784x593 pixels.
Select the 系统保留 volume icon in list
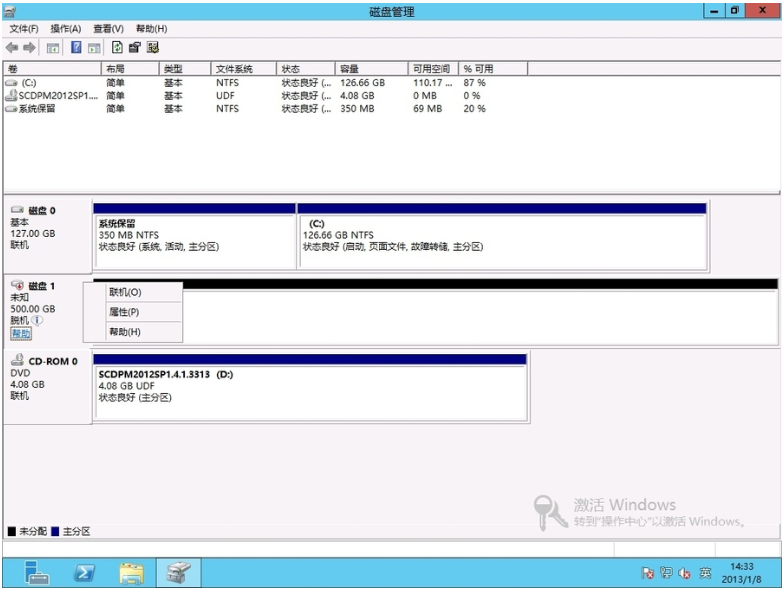pos(11,108)
